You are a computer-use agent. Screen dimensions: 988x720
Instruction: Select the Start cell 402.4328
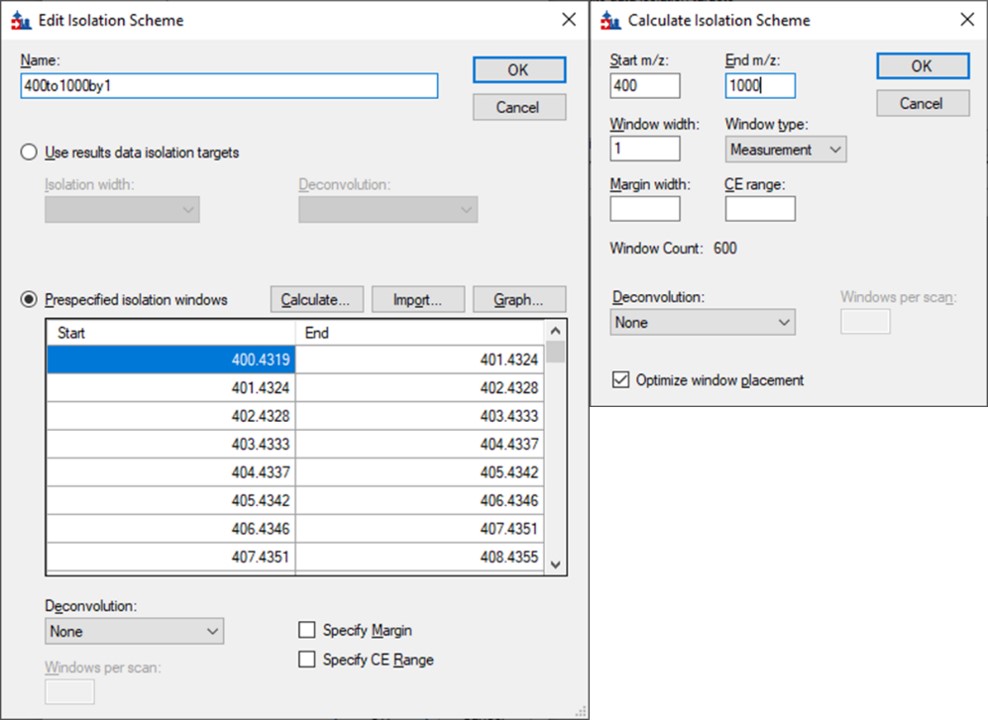171,416
